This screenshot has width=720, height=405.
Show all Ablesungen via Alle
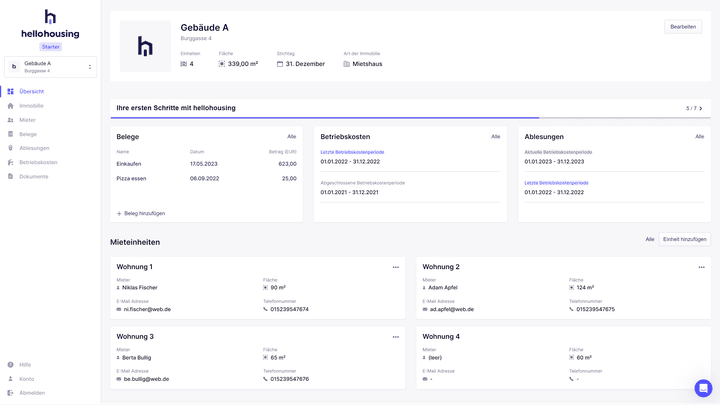pyautogui.click(x=699, y=136)
